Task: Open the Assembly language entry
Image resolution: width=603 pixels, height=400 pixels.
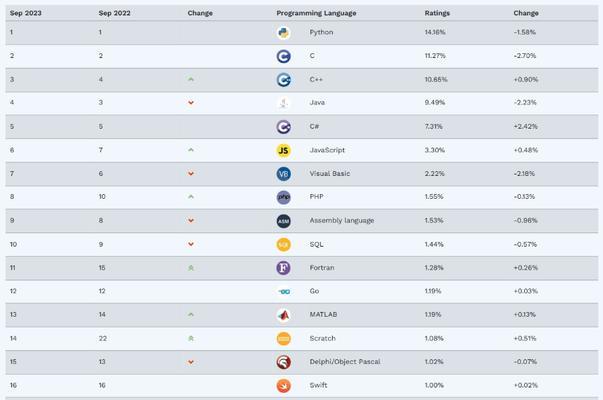Action: [x=341, y=220]
